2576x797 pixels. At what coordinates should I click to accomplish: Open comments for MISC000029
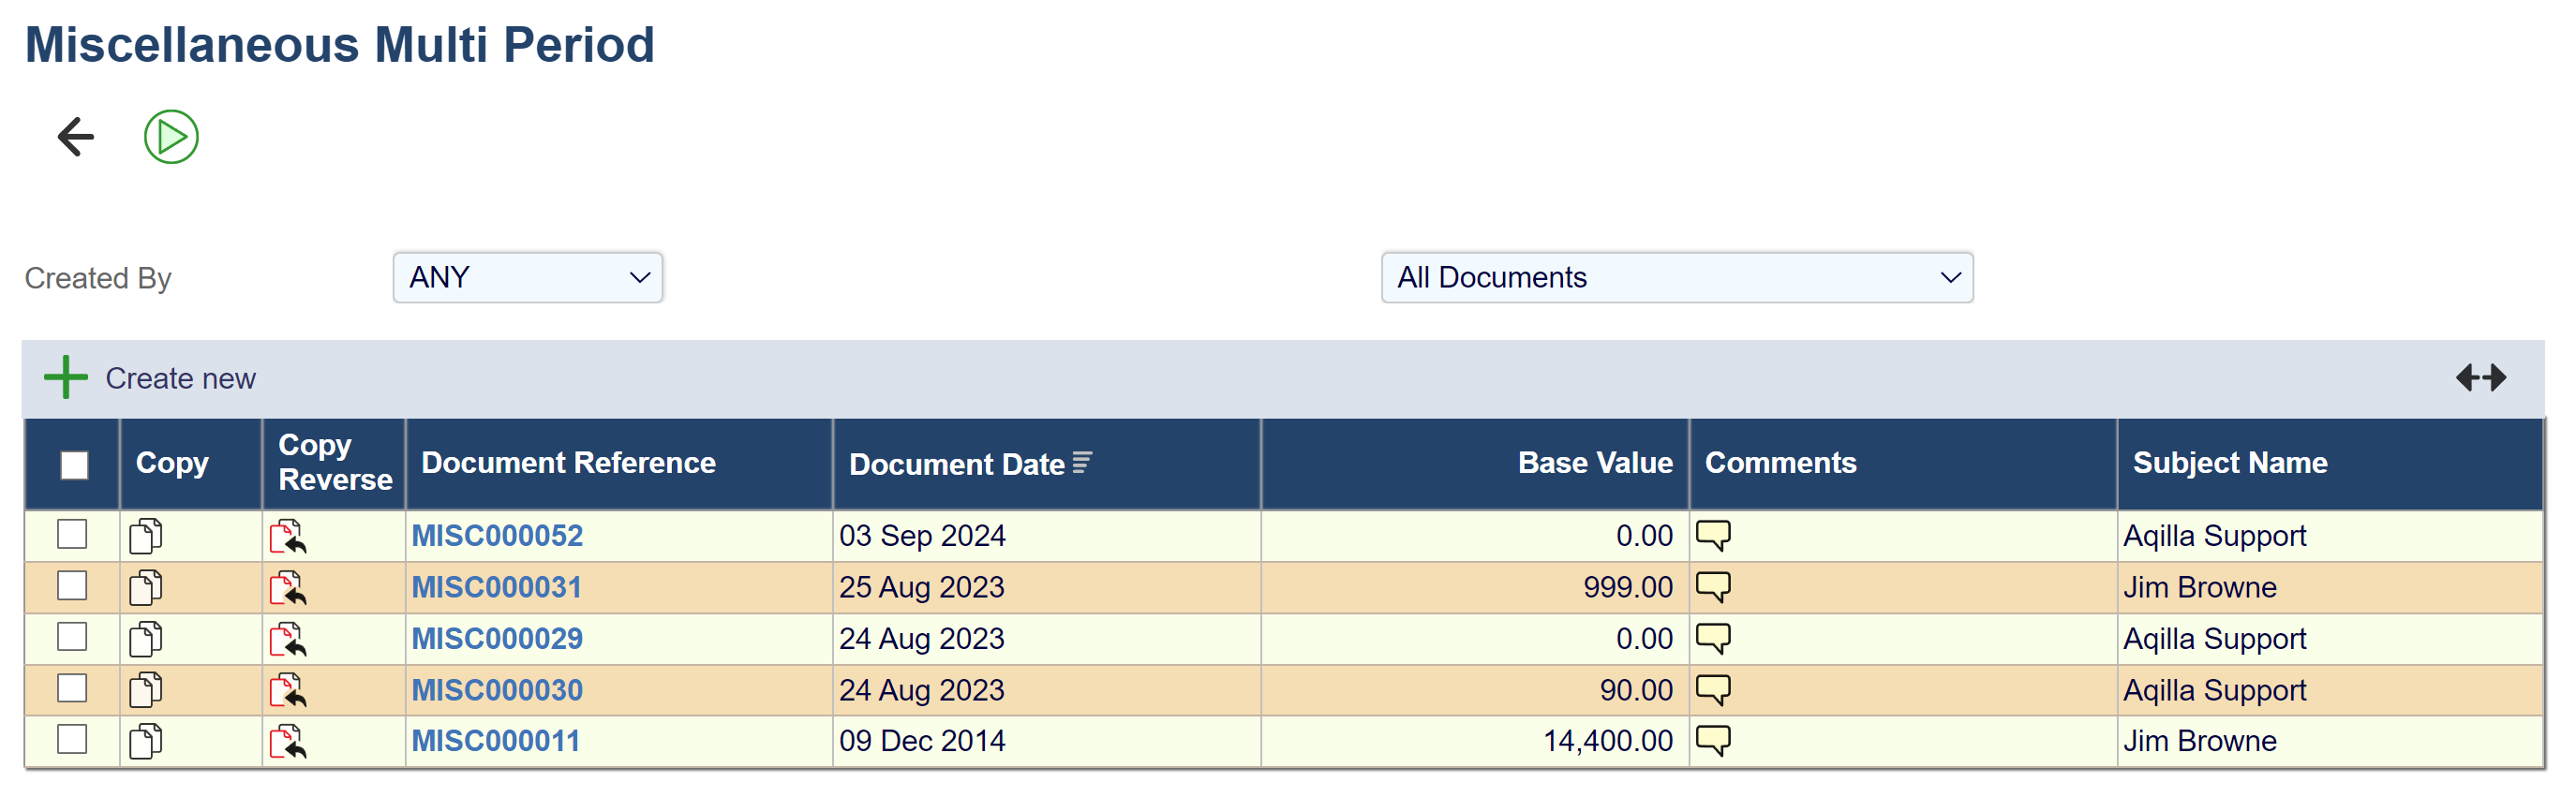[x=1712, y=639]
